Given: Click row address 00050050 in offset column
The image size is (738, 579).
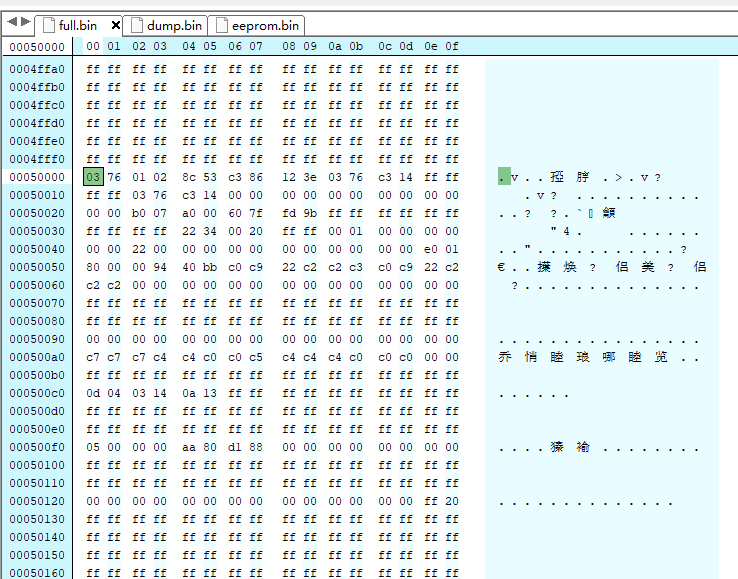Looking at the screenshot, I should coord(36,267).
